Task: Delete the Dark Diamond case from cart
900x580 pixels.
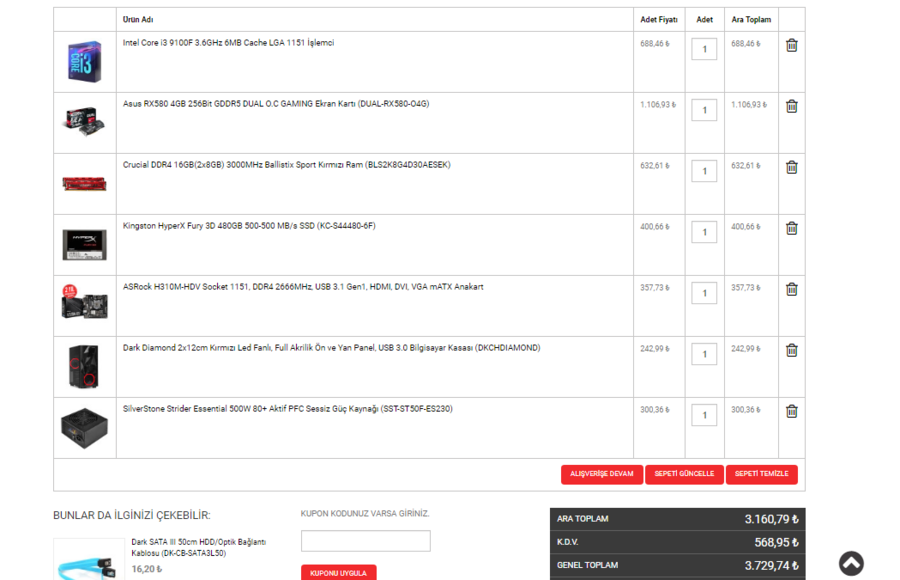Action: (792, 350)
